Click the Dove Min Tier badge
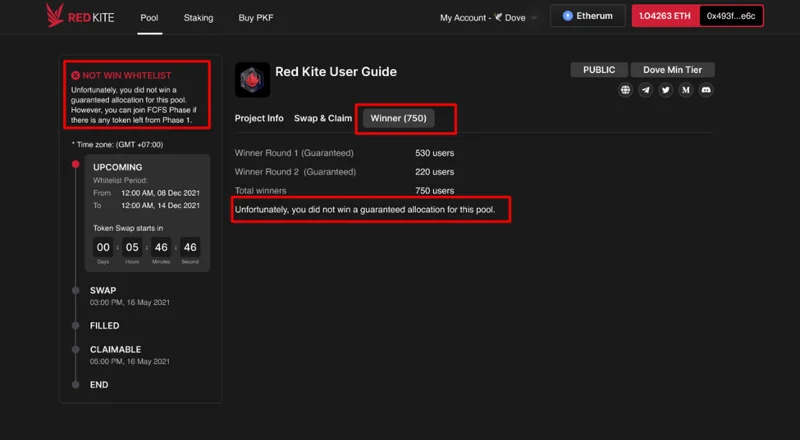The width and height of the screenshot is (800, 440). tap(672, 70)
